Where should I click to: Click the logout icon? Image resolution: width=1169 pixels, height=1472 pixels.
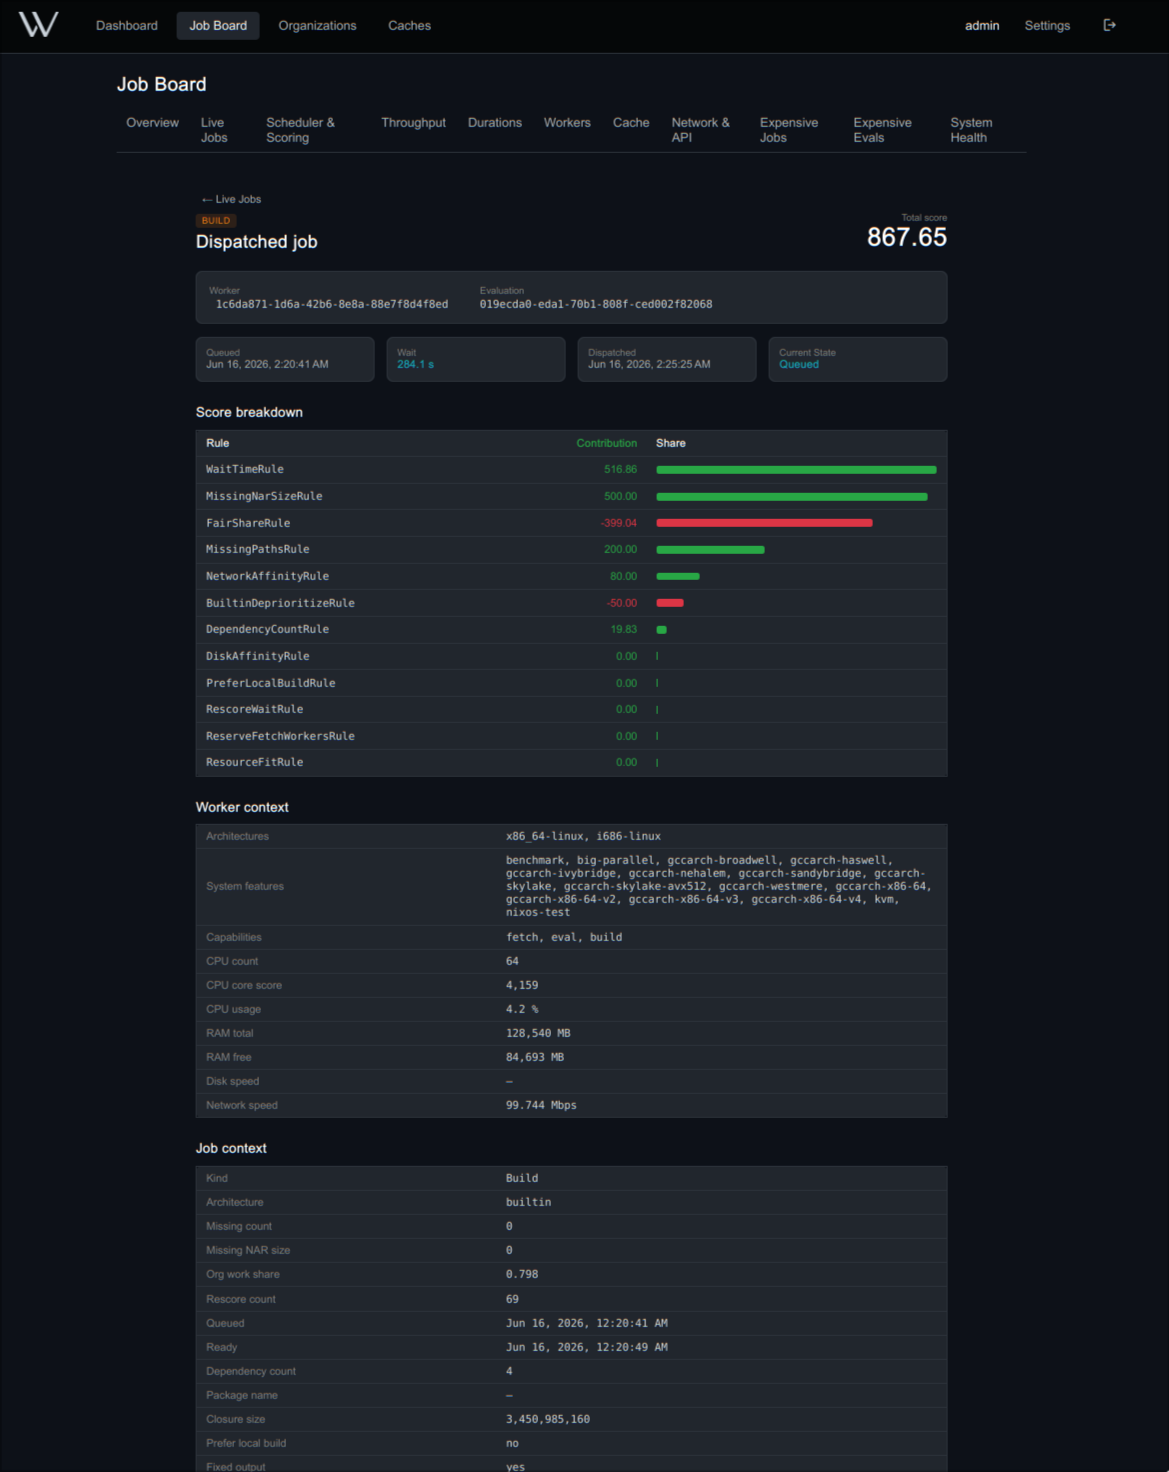tap(1109, 25)
